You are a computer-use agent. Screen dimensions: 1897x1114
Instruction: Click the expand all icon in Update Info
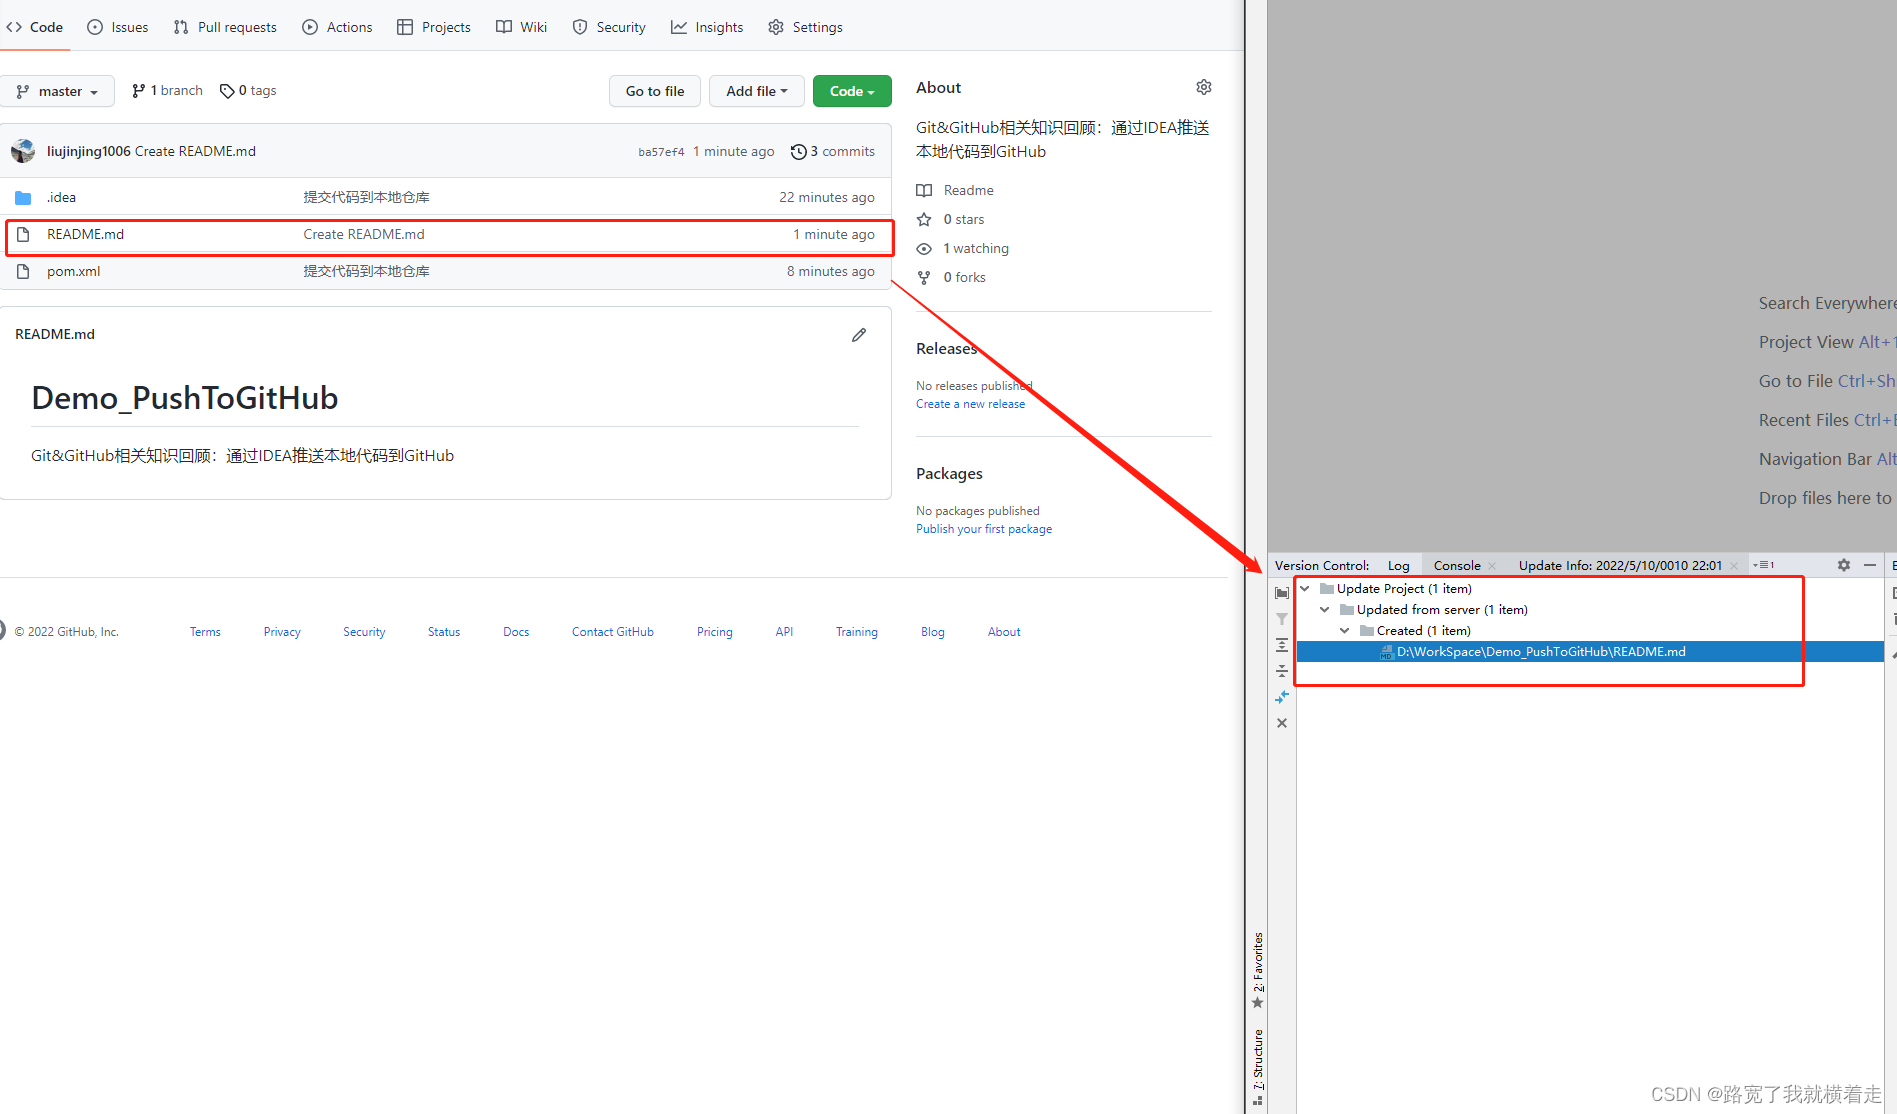[1282, 645]
